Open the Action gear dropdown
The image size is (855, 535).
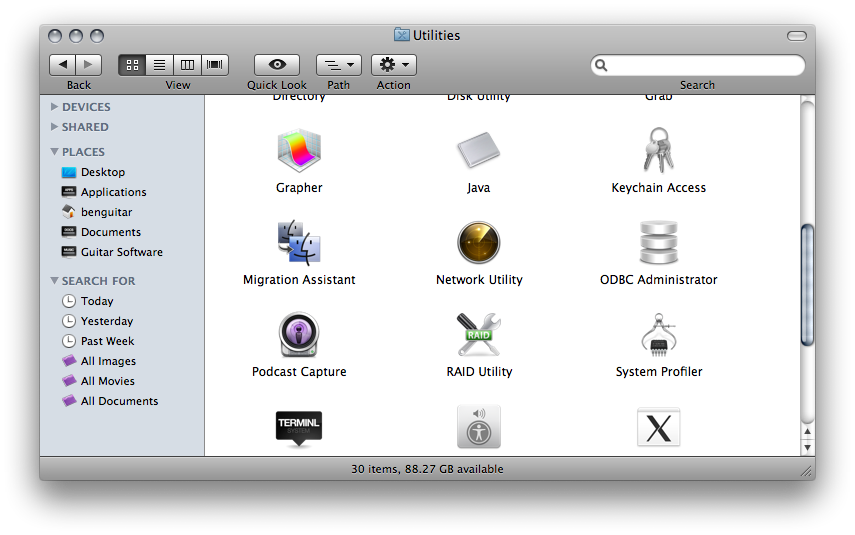[x=394, y=65]
